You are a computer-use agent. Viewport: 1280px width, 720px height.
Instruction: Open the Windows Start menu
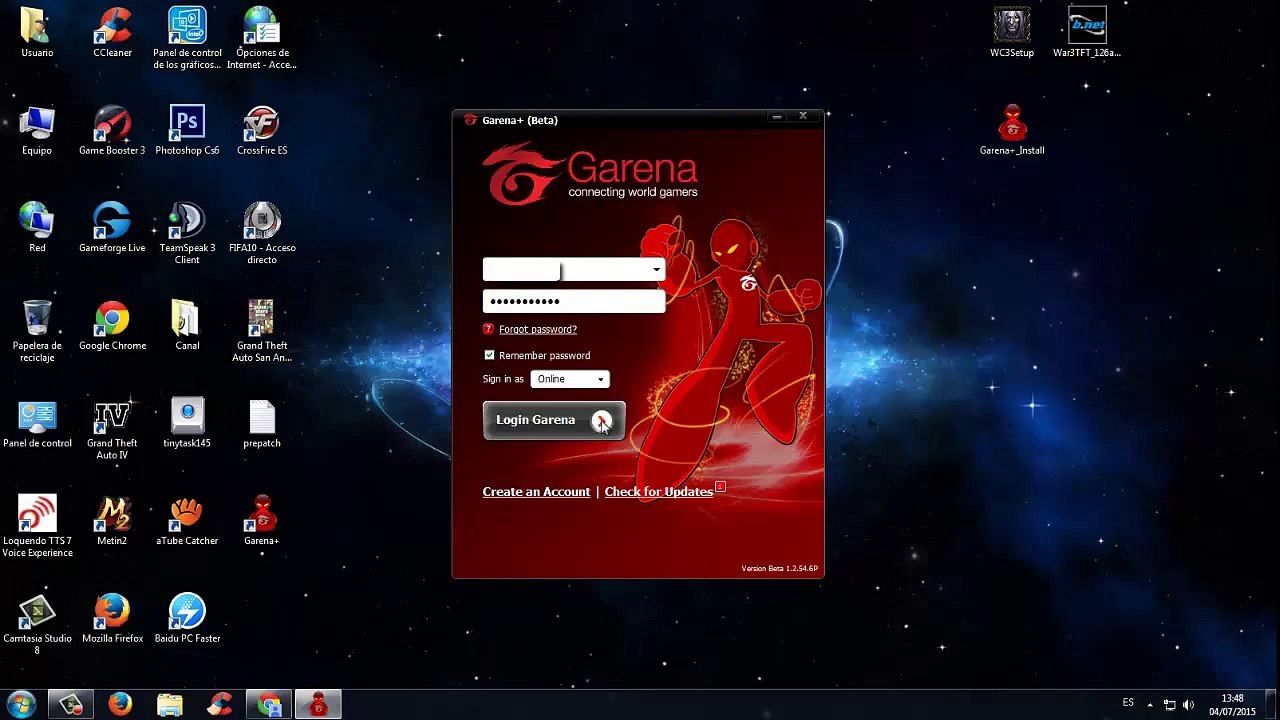click(21, 705)
